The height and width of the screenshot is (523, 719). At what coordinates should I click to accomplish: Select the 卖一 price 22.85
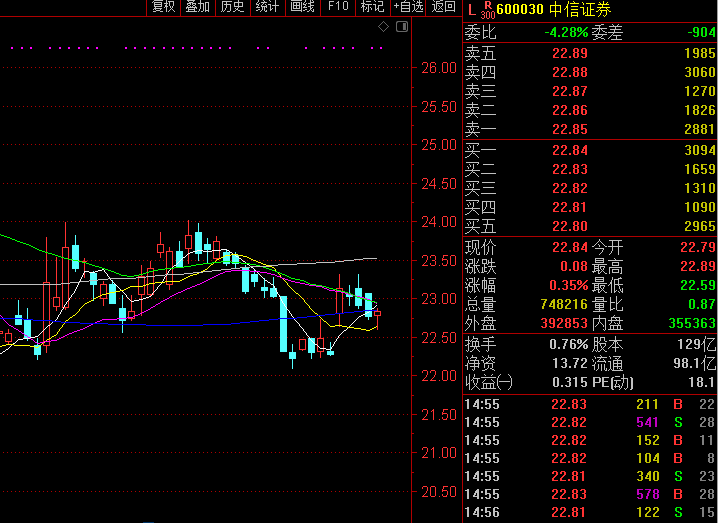coord(570,129)
